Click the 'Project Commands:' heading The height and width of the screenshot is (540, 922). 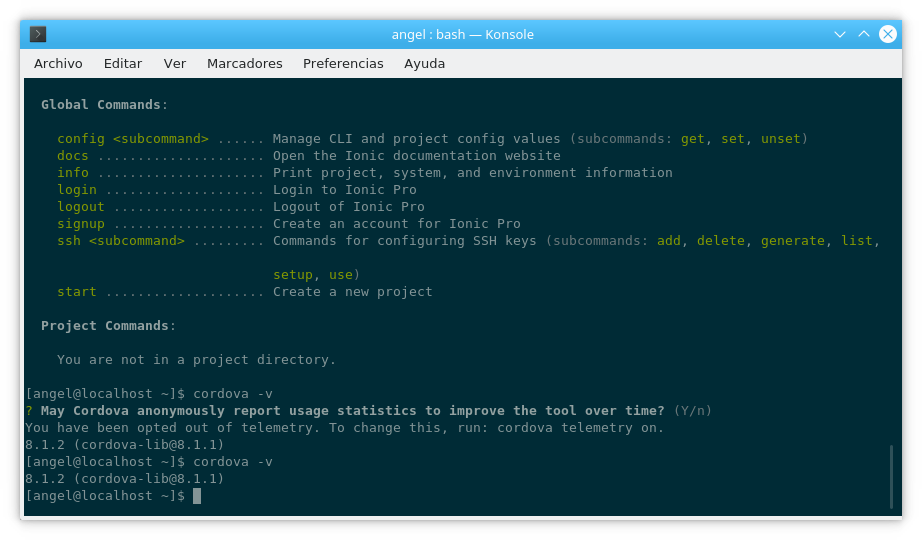(108, 326)
